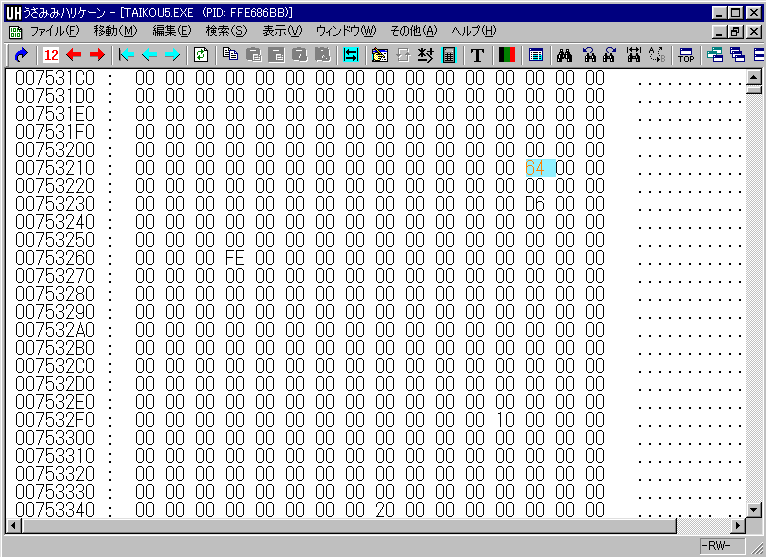Select the FE byte in row 00753260
This screenshot has height=557, width=766.
(x=235, y=258)
